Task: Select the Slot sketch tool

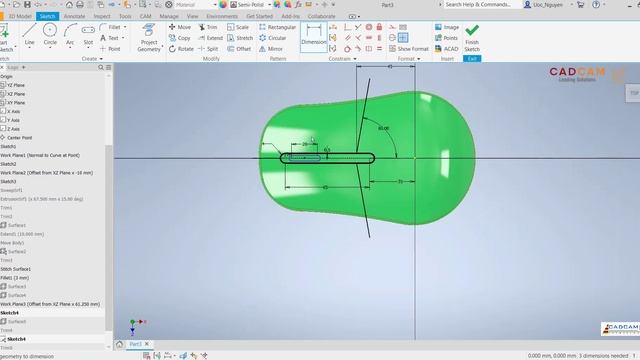Action: point(88,34)
